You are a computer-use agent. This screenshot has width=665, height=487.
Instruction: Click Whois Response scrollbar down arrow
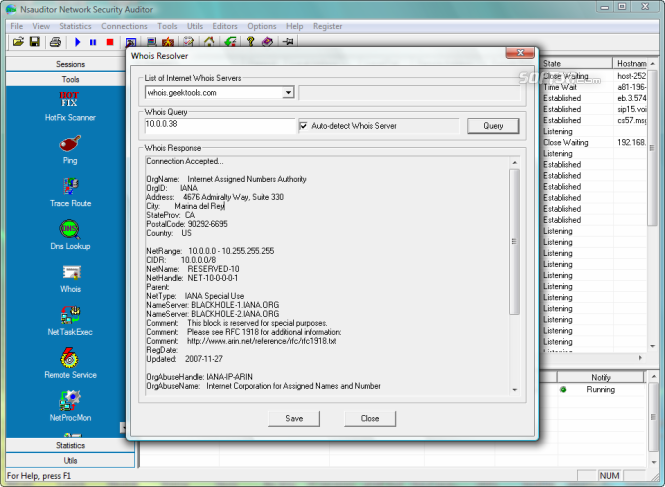514,390
